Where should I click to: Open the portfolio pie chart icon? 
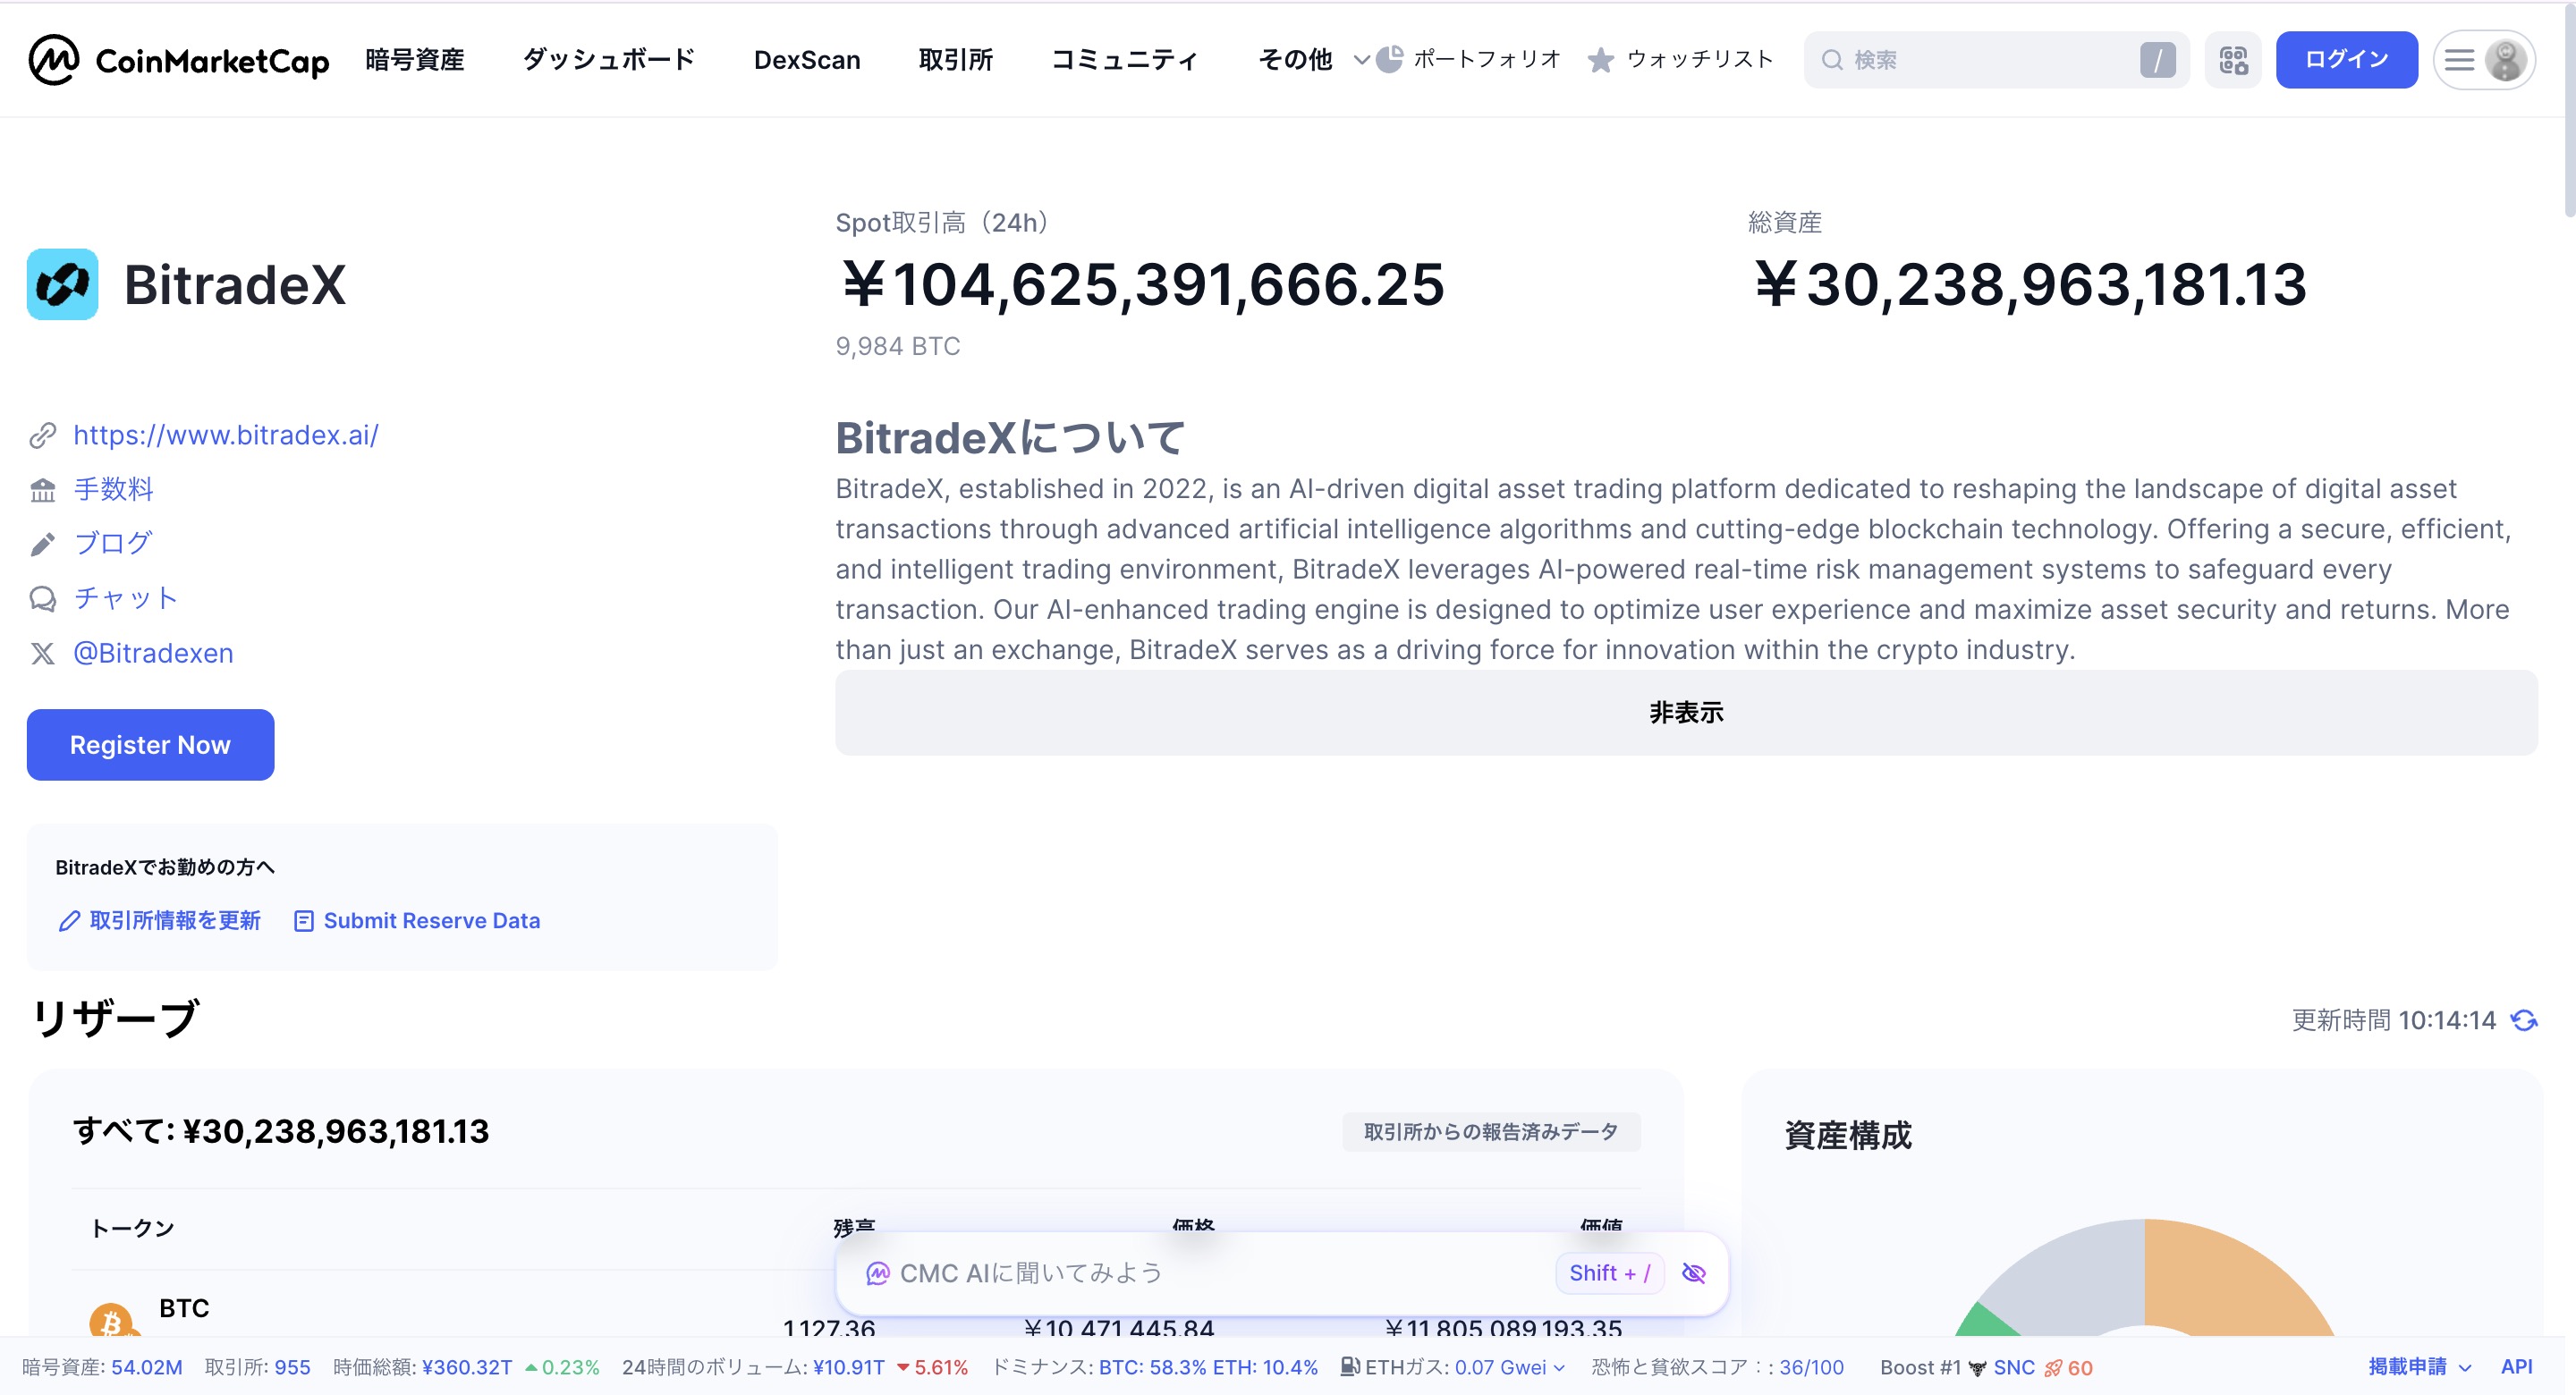click(1389, 59)
